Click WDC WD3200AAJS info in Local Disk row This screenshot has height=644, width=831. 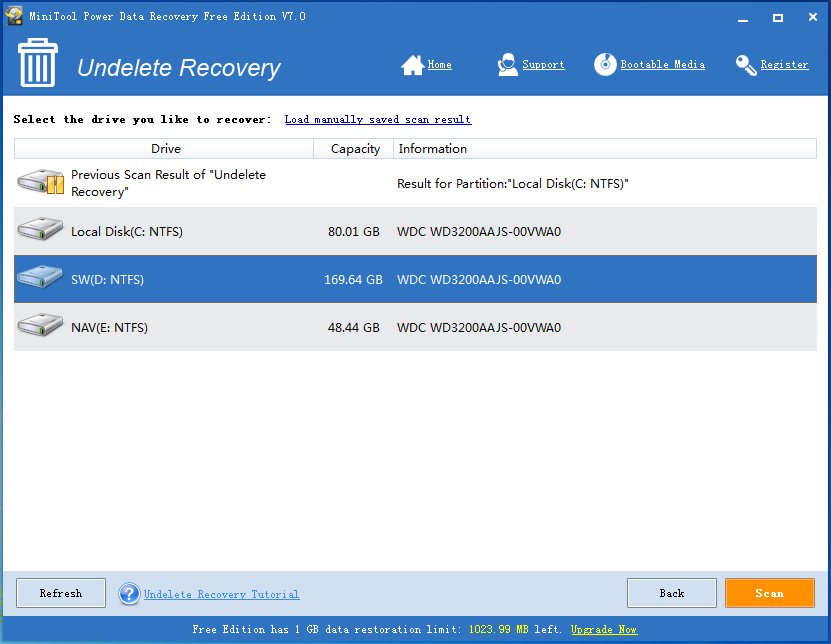coord(479,232)
